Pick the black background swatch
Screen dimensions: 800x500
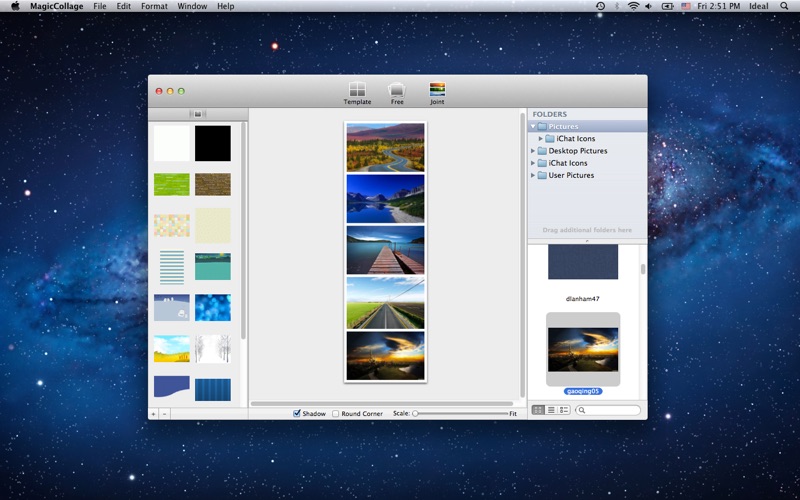(x=212, y=143)
